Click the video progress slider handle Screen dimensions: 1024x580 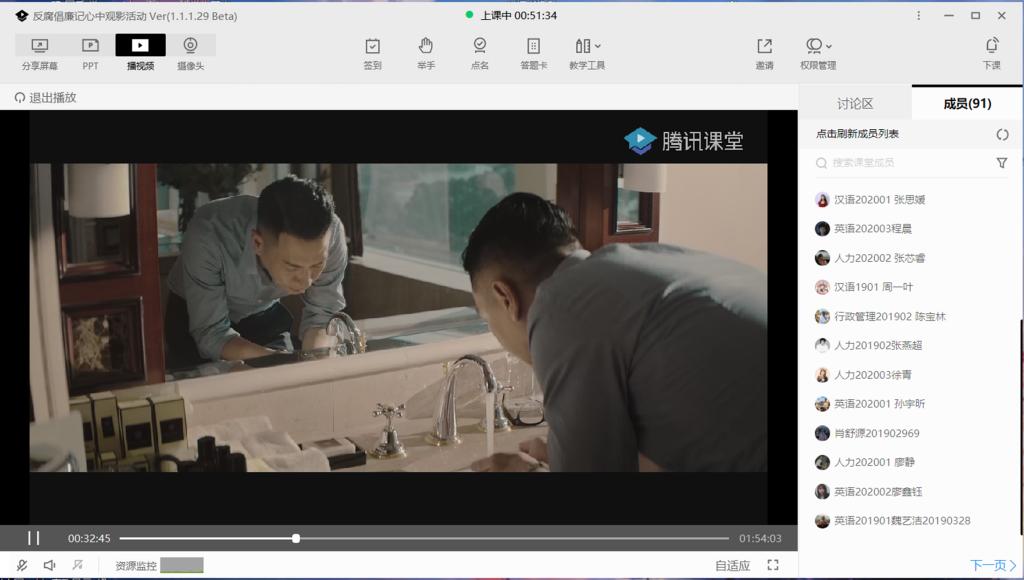296,538
